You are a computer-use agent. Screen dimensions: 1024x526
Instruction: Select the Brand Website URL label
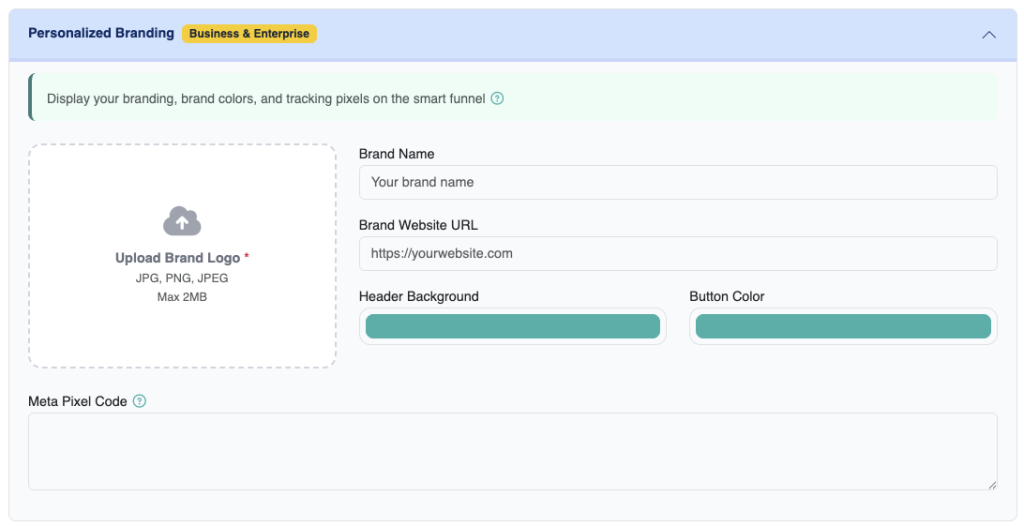[x=418, y=225]
